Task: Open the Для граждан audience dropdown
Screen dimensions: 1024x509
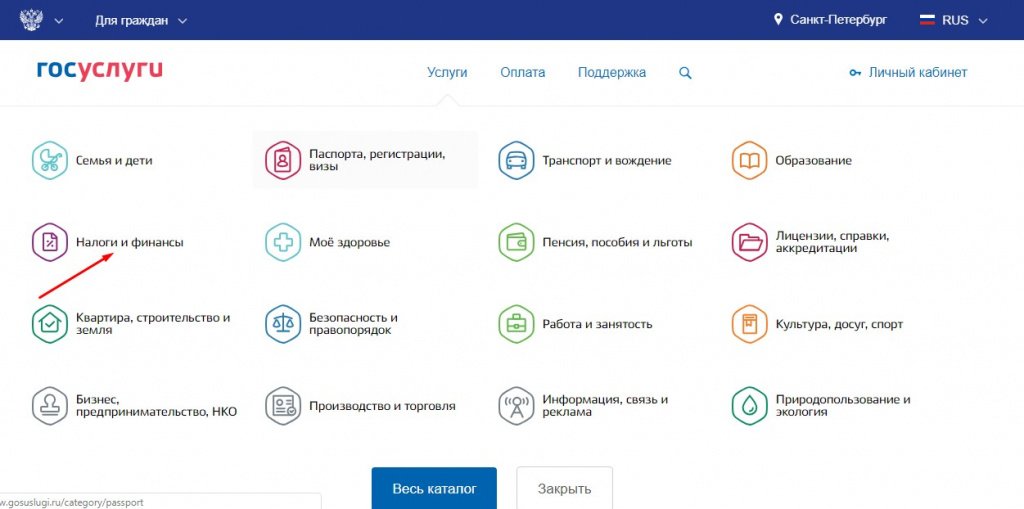Action: coord(141,20)
